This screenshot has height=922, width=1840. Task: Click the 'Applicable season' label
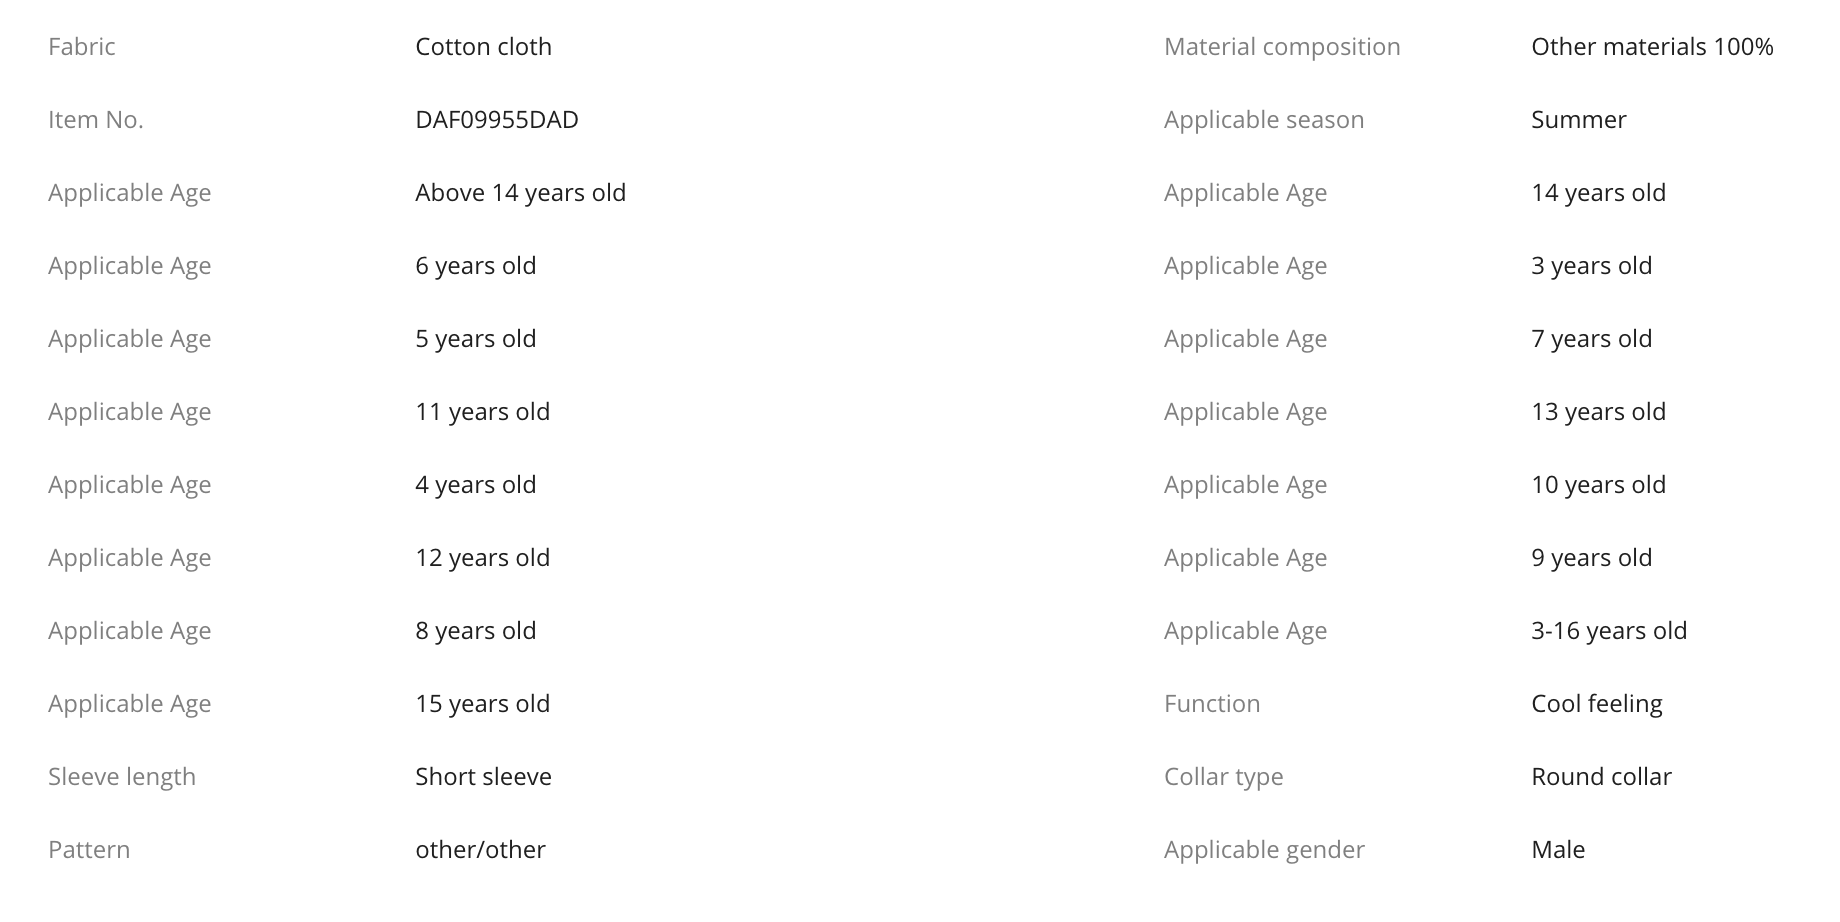coord(1263,120)
